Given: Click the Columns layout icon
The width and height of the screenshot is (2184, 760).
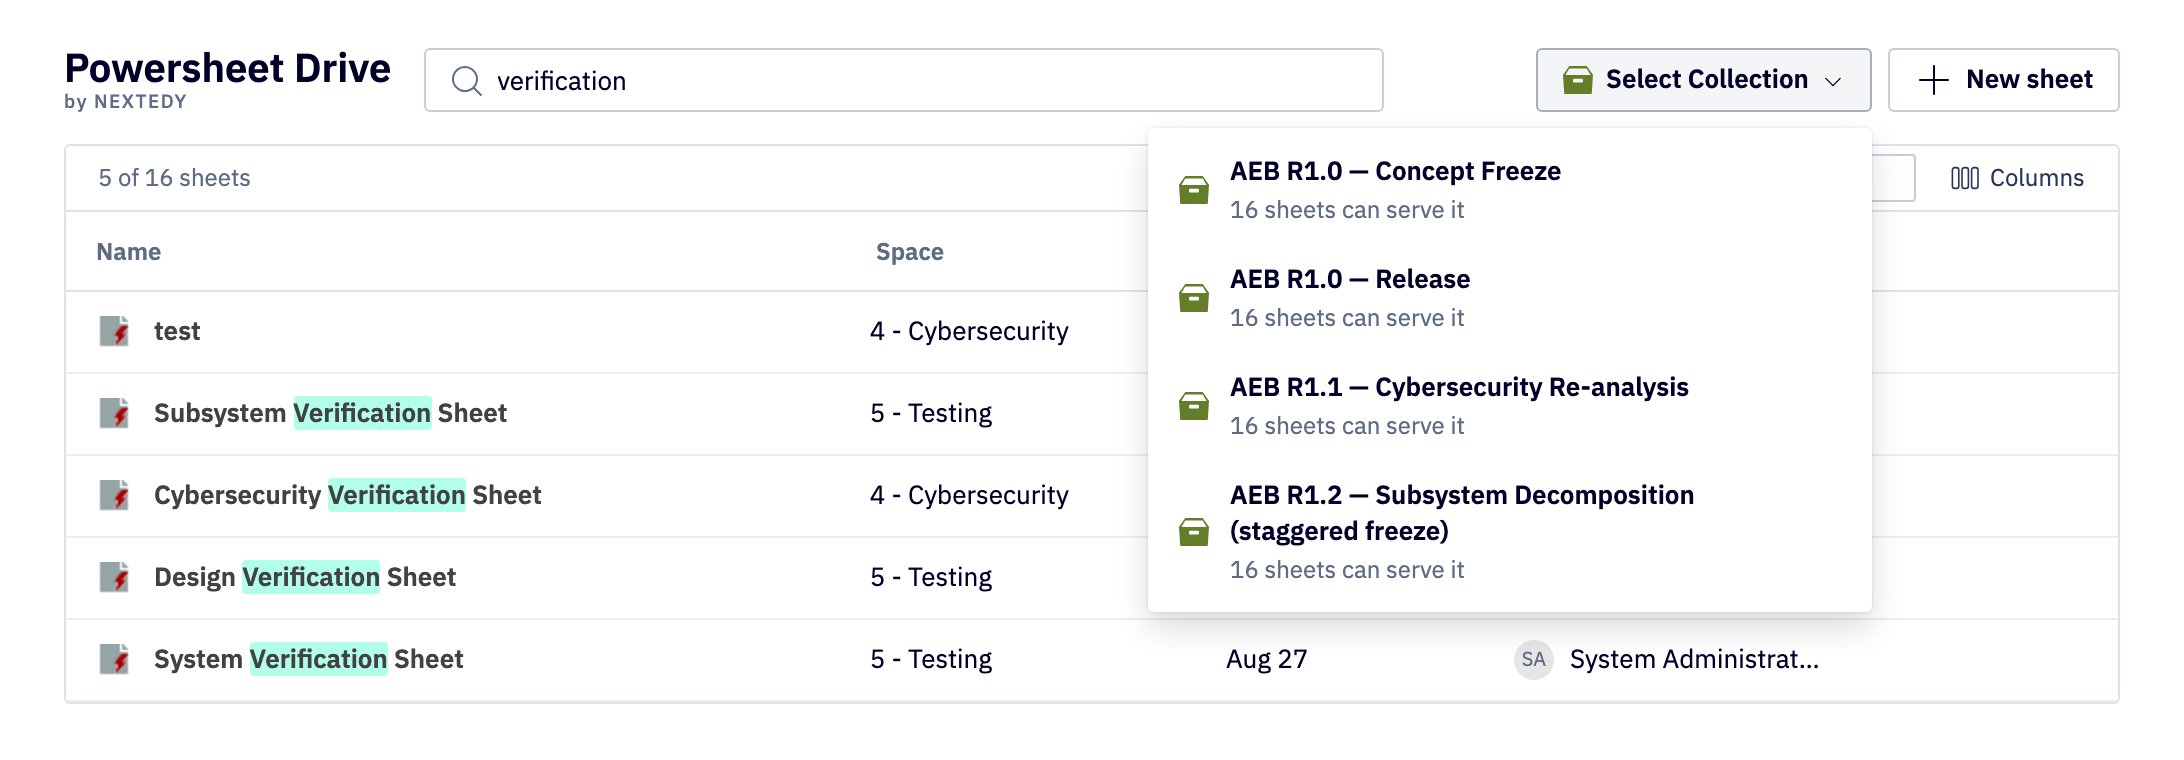Looking at the screenshot, I should (x=1964, y=178).
